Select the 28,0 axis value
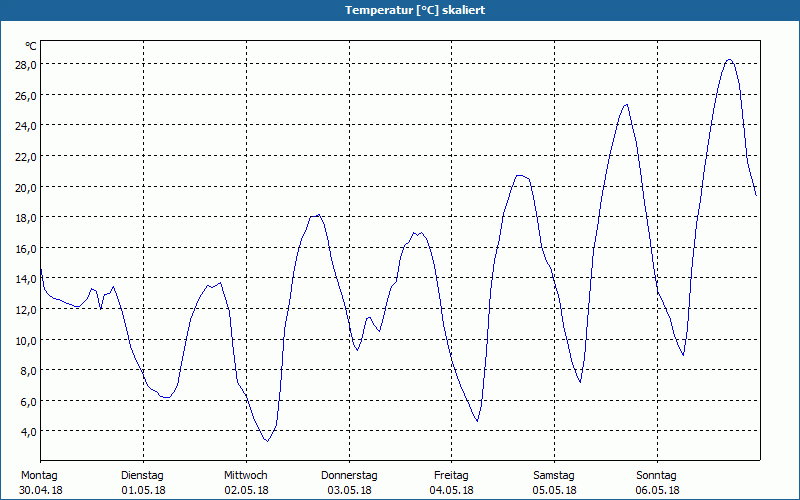The image size is (800, 500). click(x=26, y=65)
